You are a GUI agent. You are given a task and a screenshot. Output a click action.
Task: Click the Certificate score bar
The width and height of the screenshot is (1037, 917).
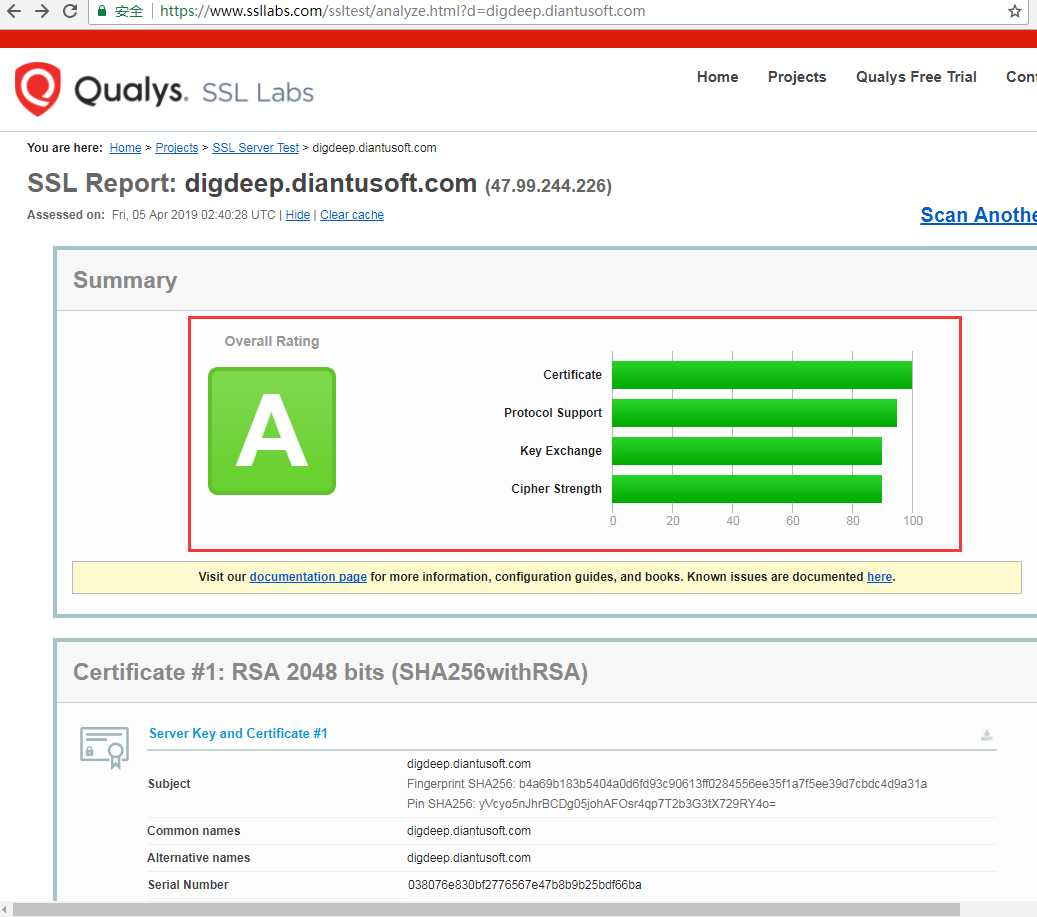[x=762, y=375]
